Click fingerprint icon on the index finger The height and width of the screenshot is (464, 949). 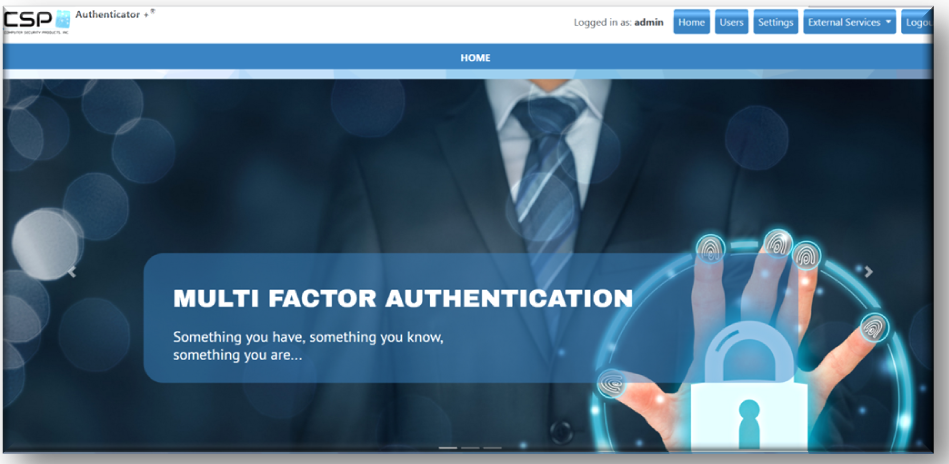pos(711,249)
